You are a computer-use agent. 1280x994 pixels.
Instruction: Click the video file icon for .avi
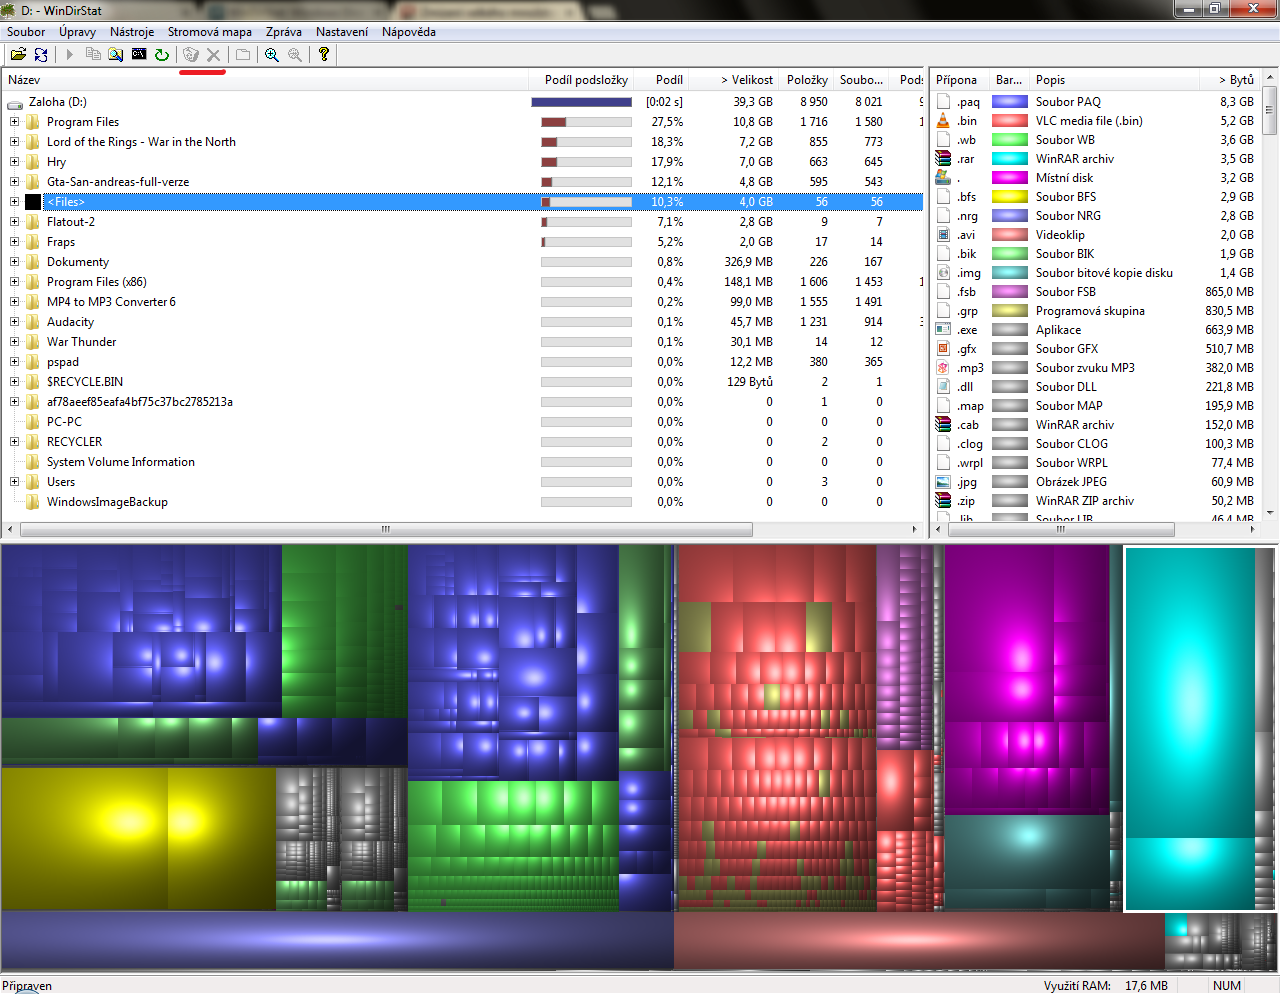pyautogui.click(x=943, y=234)
